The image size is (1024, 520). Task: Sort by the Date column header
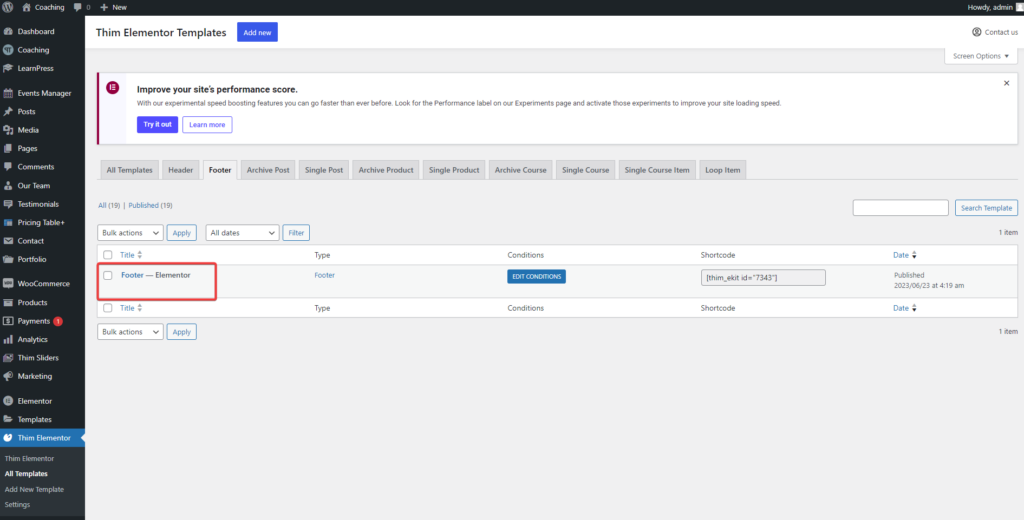(904, 255)
